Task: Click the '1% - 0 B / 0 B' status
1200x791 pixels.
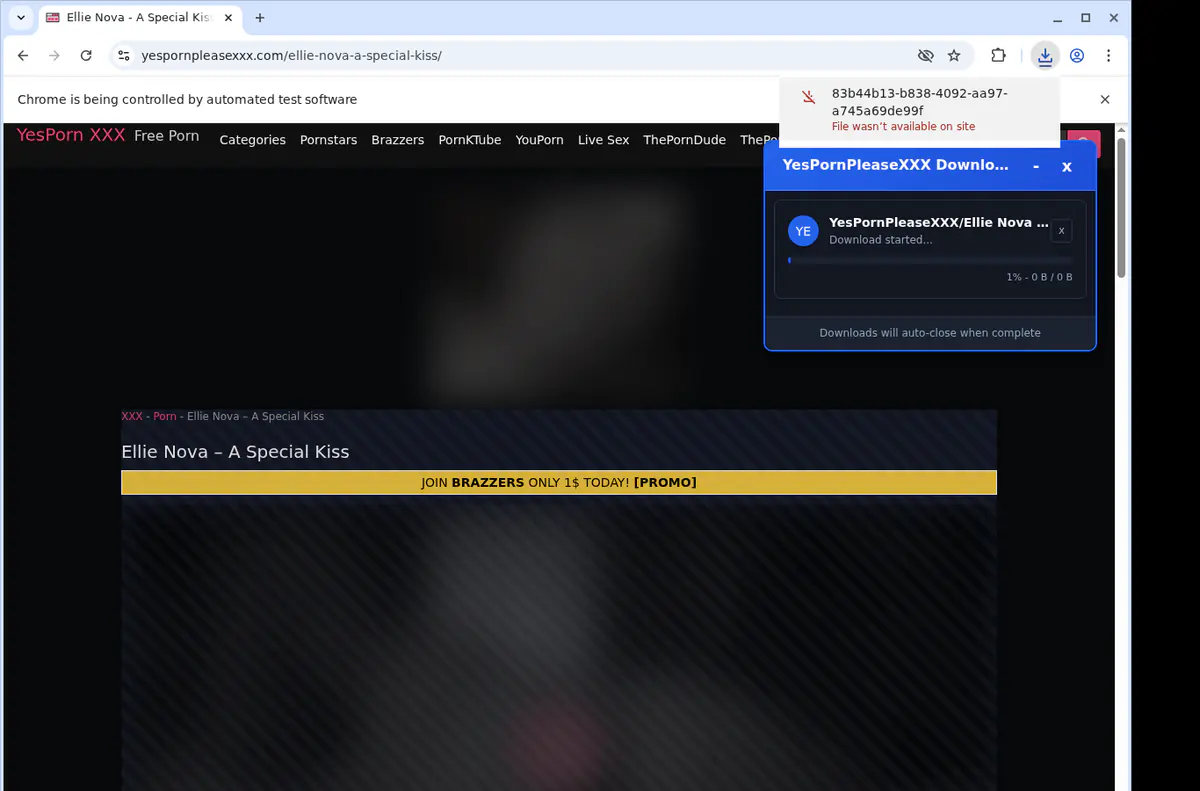Action: [x=1039, y=277]
